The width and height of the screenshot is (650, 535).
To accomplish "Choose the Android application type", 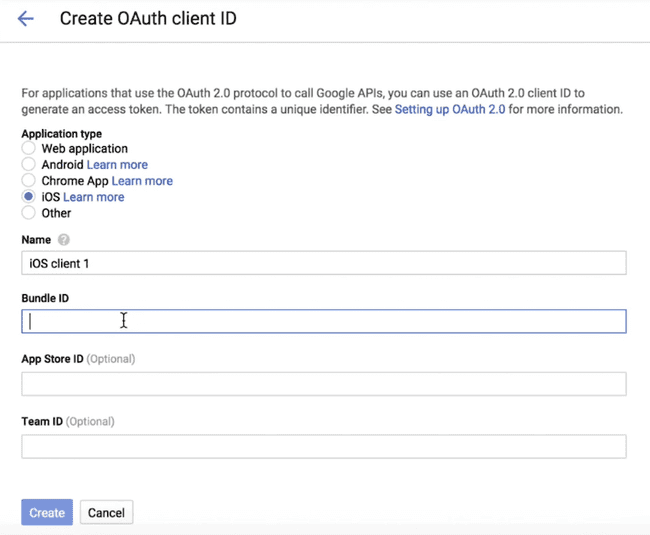I will point(29,164).
